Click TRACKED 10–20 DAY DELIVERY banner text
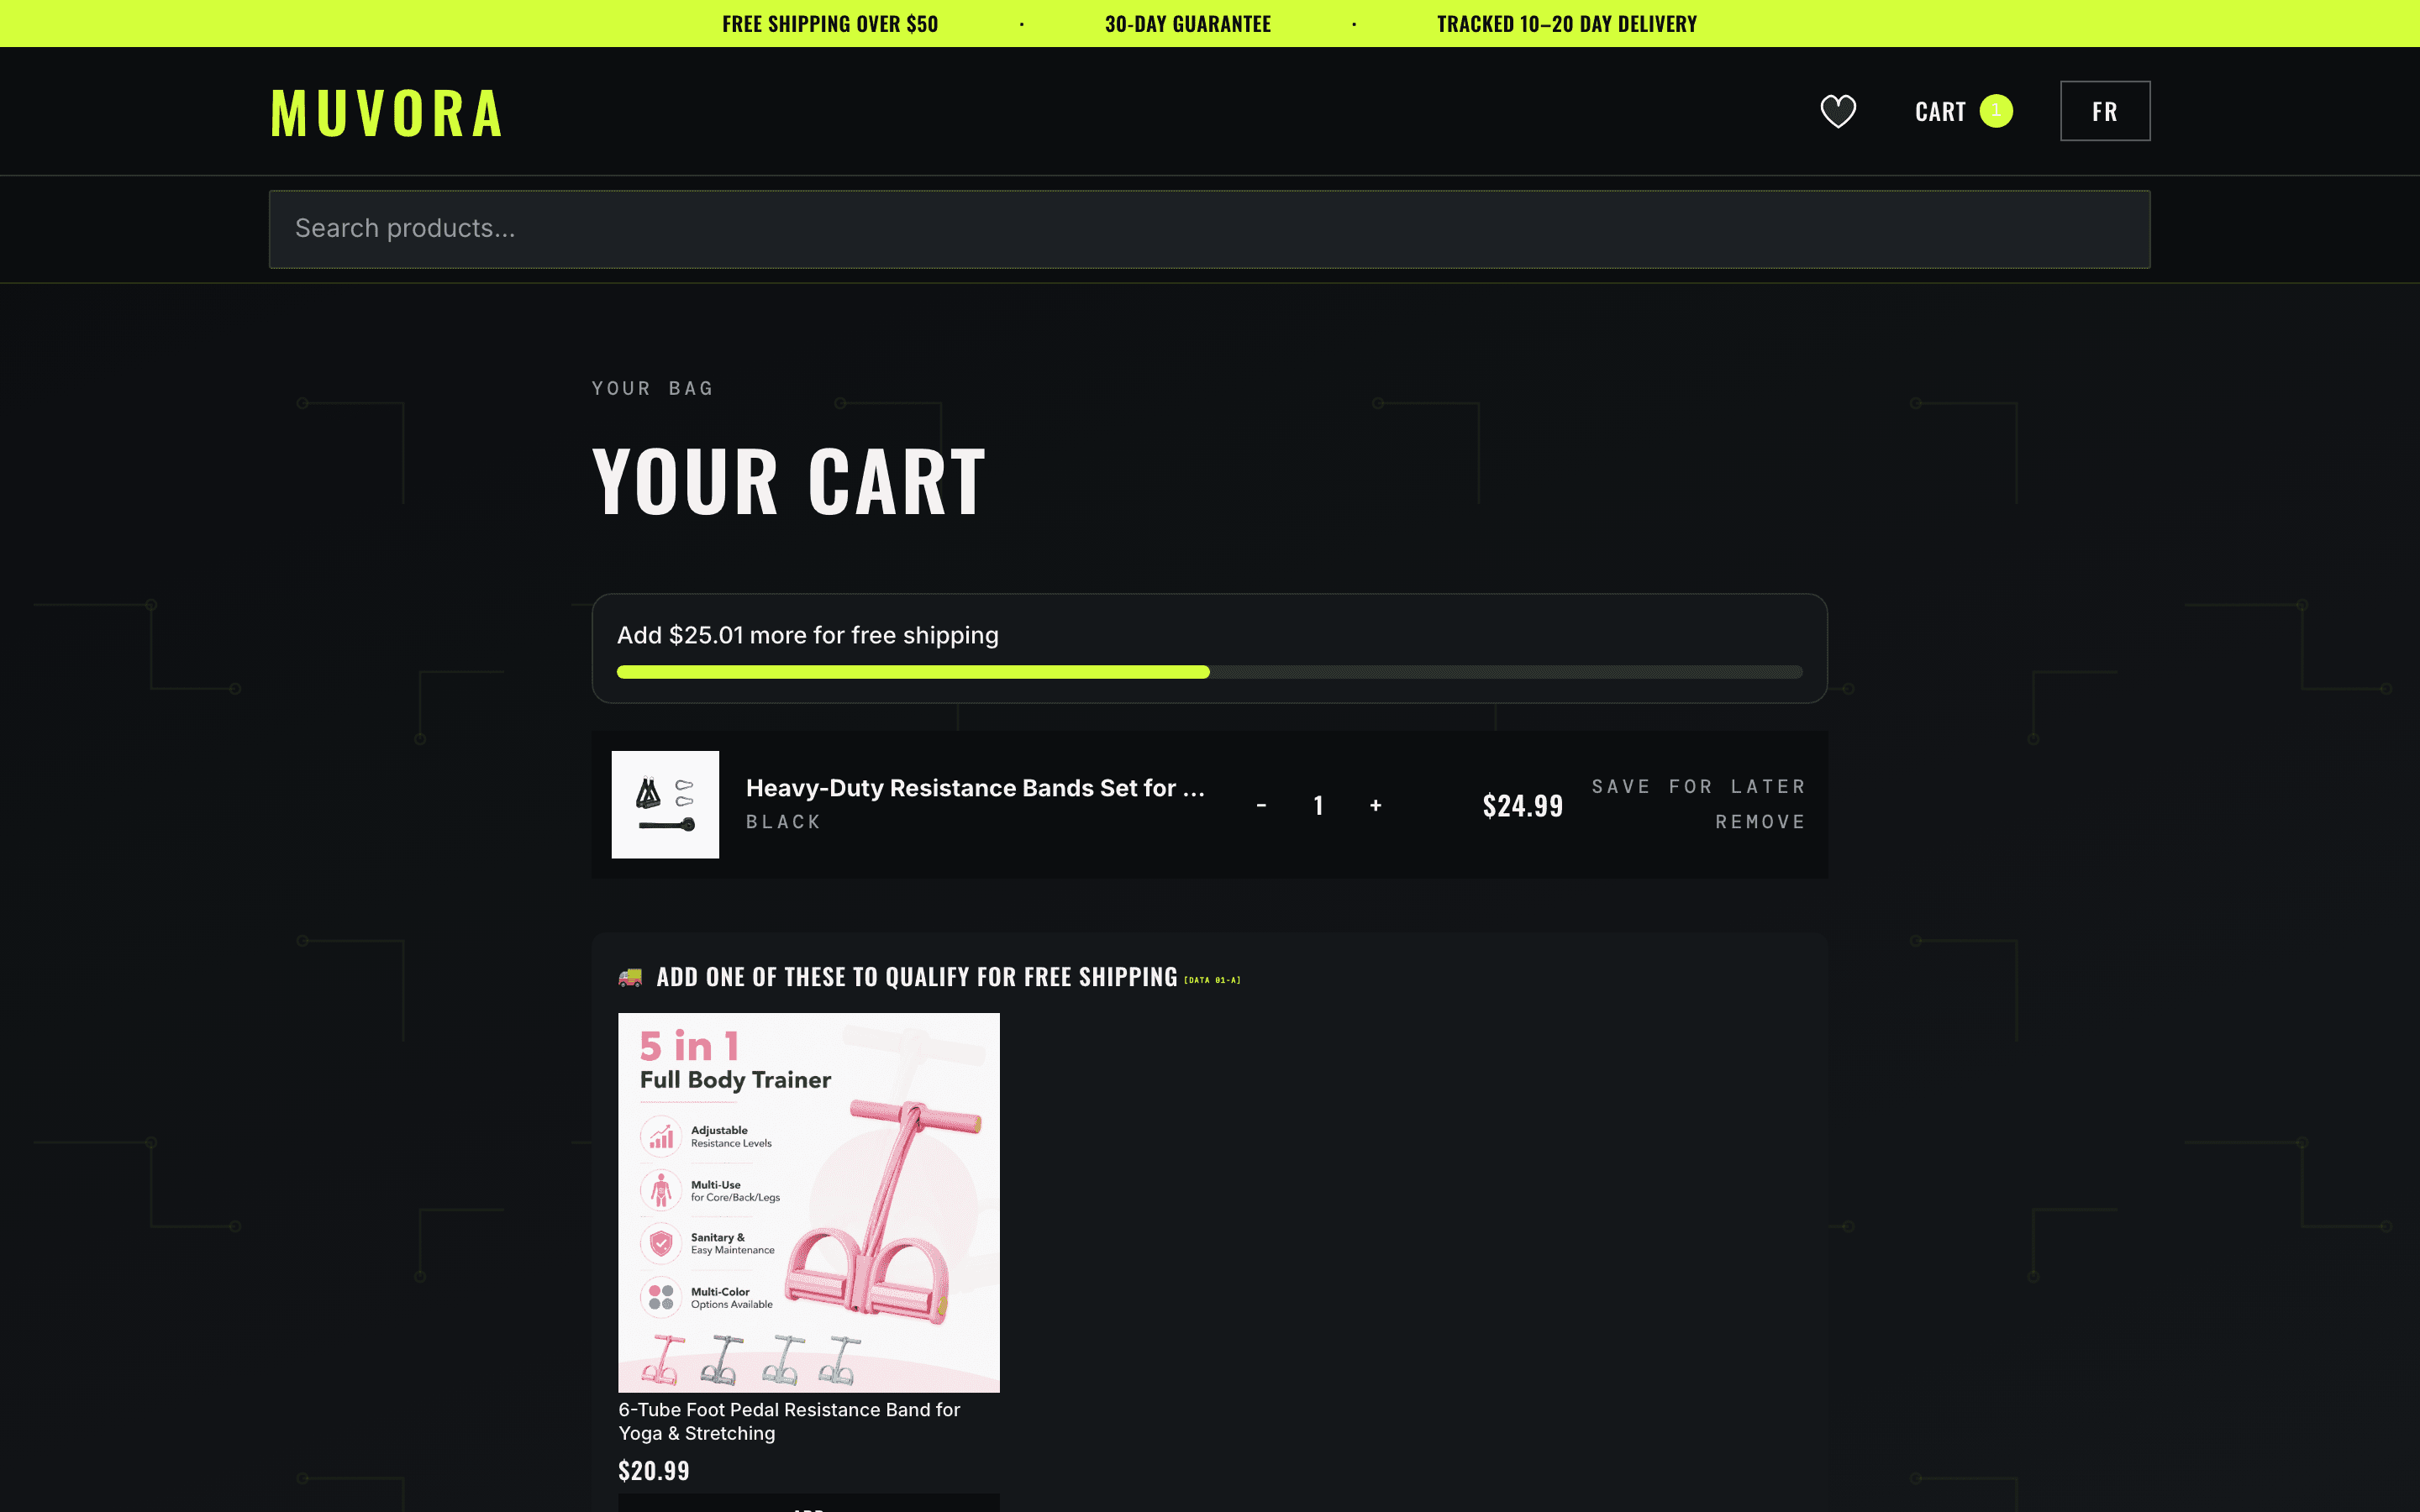The width and height of the screenshot is (2420, 1512). [1566, 24]
